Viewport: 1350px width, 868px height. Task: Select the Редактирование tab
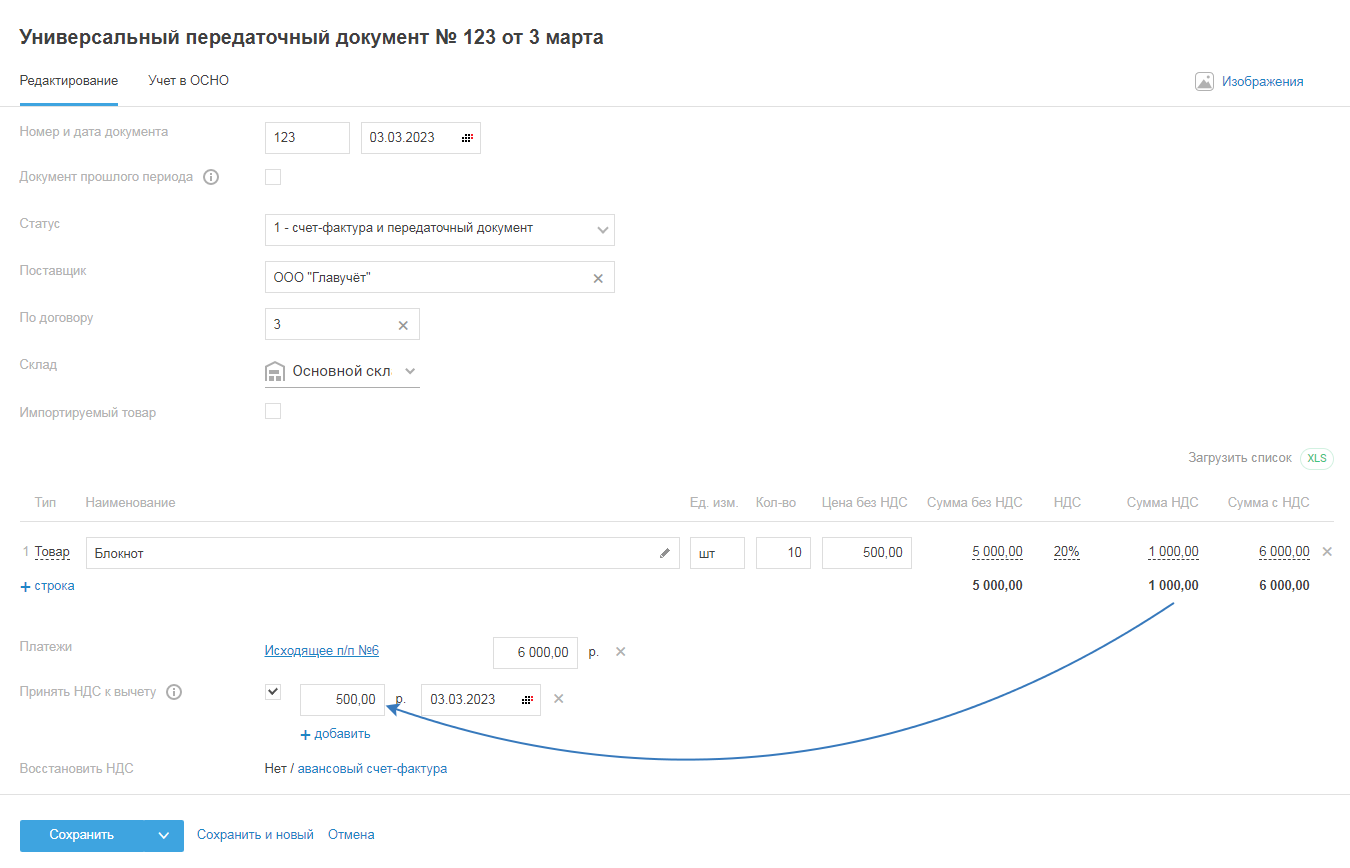tap(69, 81)
